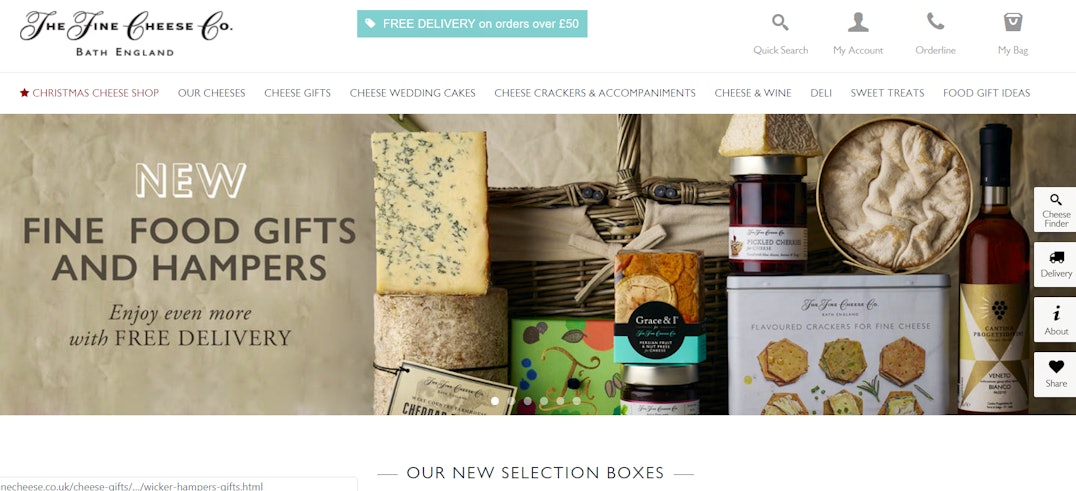
Task: Open Food Gift Ideas menu item
Action: (x=986, y=93)
